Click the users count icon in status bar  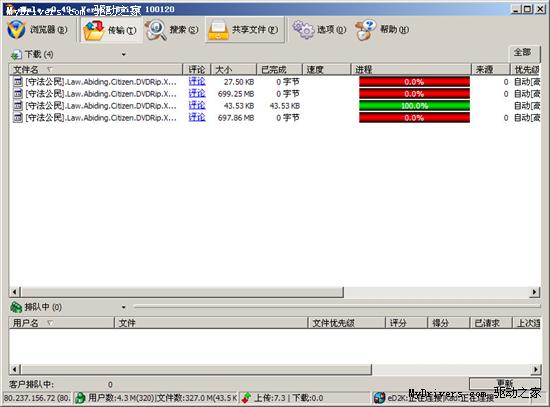(80, 398)
